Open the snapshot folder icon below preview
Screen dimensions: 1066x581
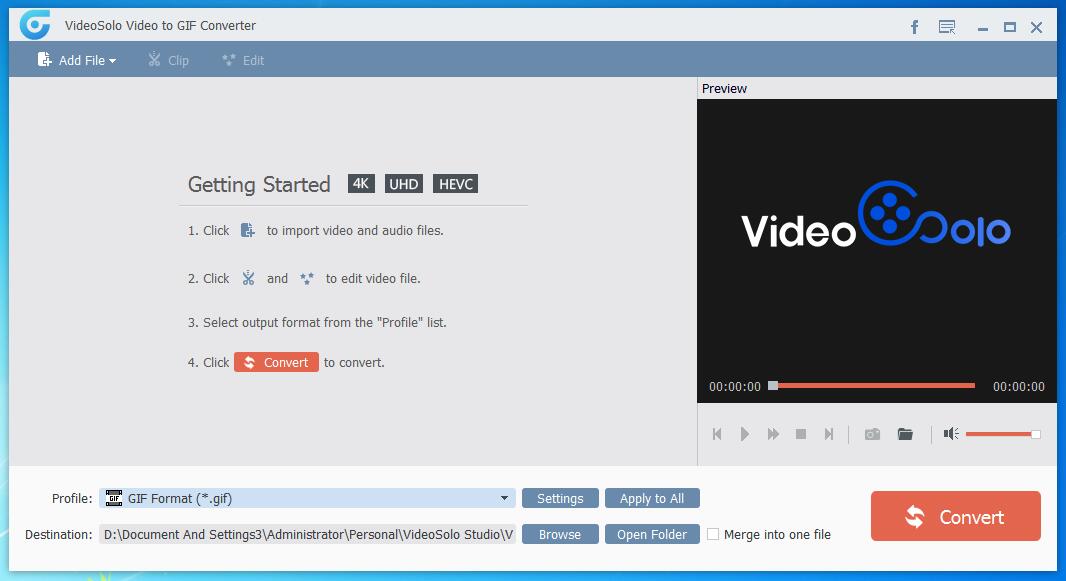[905, 434]
